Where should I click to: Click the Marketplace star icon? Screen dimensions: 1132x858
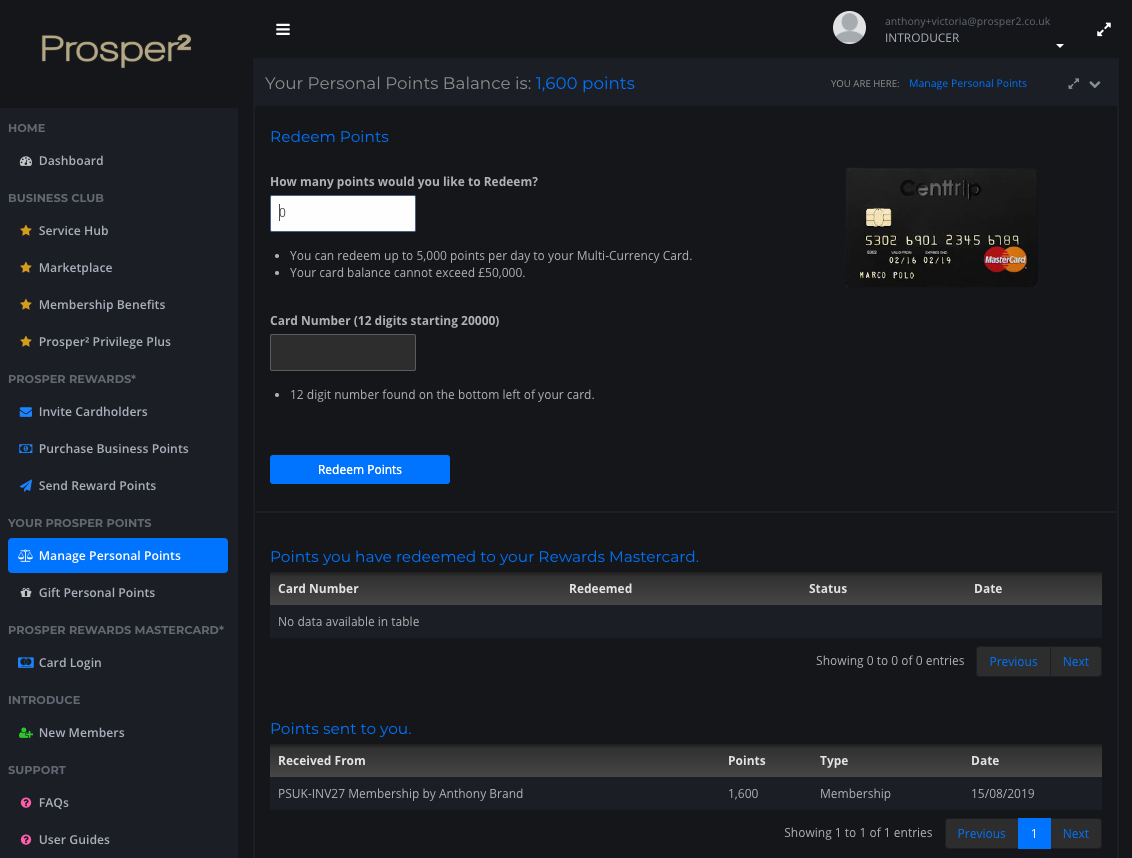coord(26,267)
